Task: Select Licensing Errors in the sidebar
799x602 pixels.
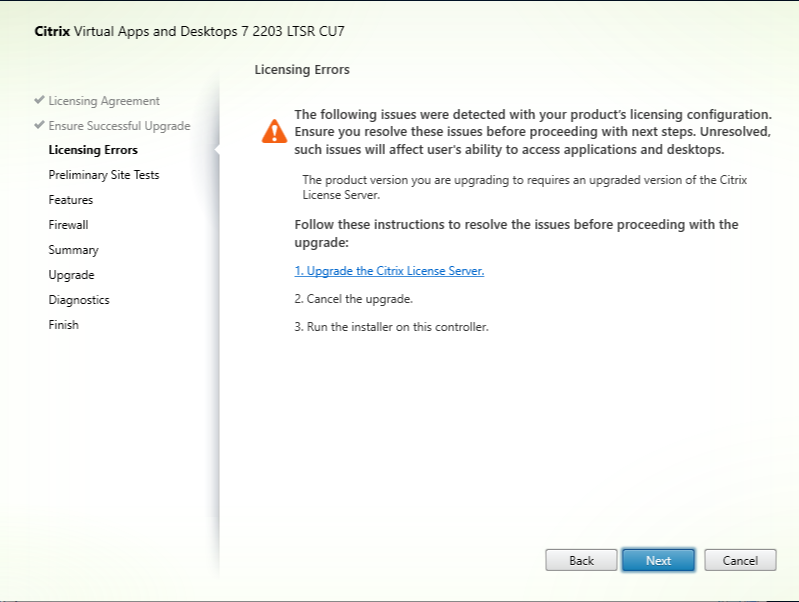Action: (x=93, y=150)
